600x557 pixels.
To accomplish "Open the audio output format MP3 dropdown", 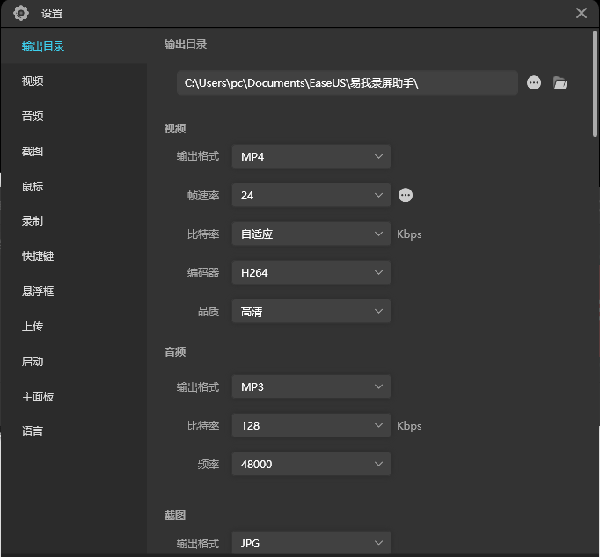I will tap(310, 387).
